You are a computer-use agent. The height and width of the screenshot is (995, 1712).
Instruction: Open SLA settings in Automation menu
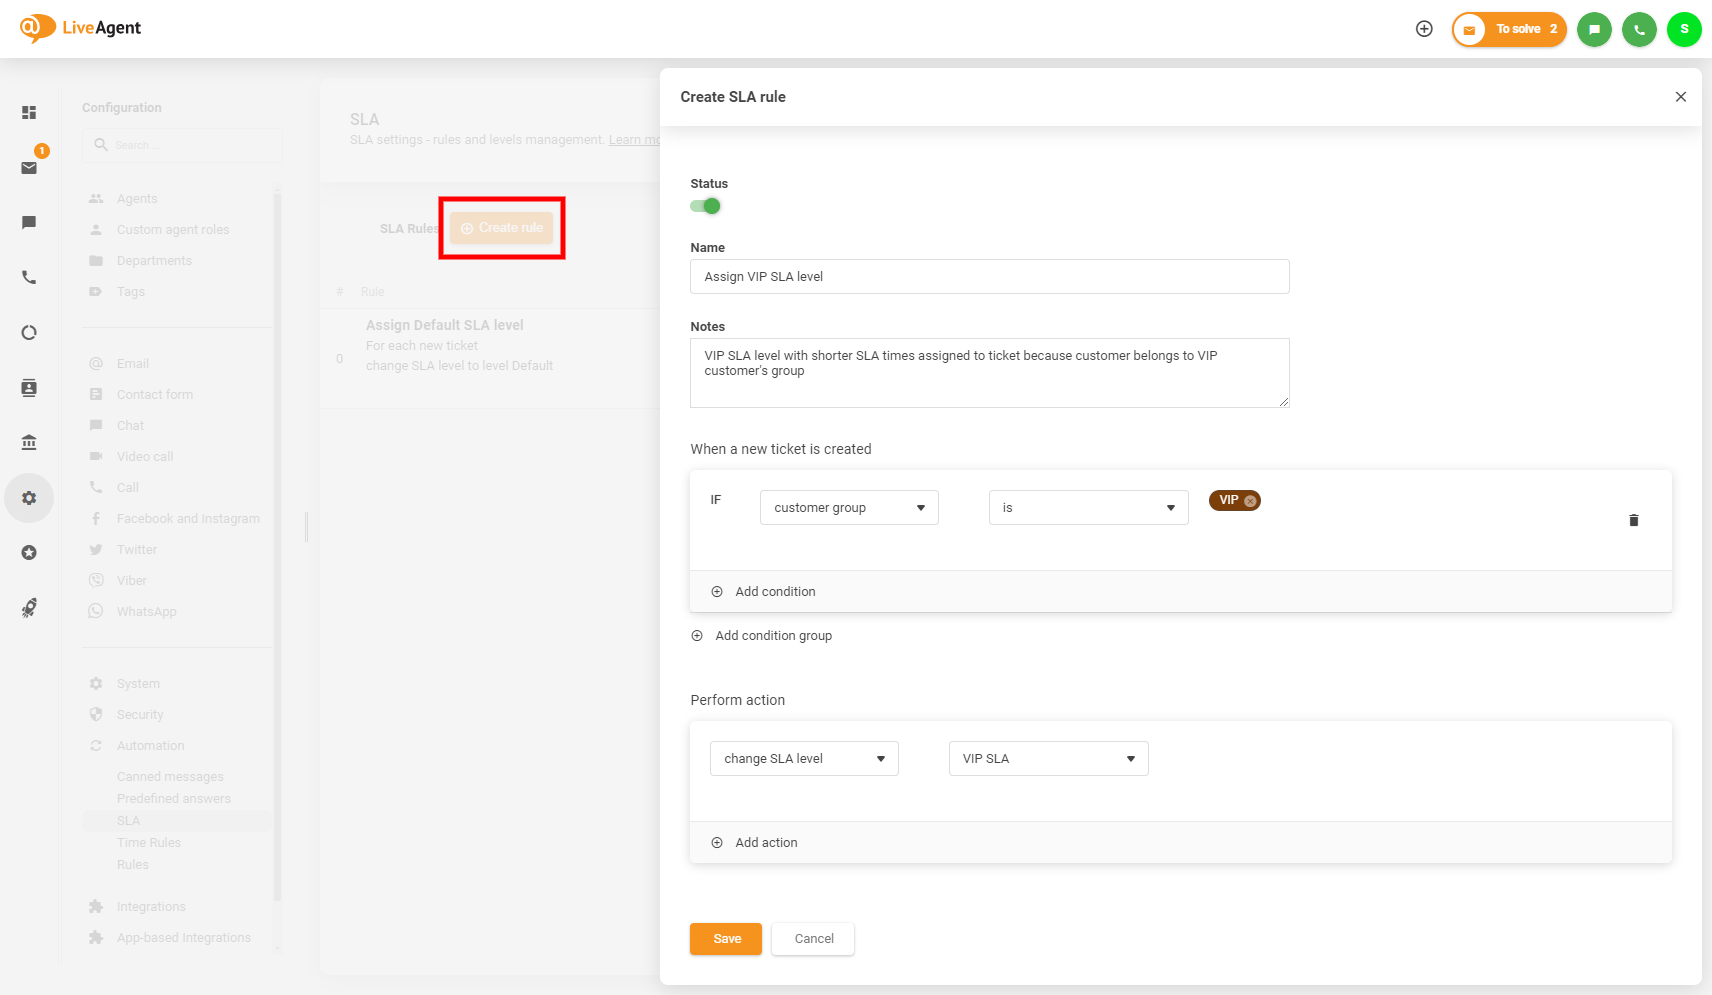tap(128, 820)
